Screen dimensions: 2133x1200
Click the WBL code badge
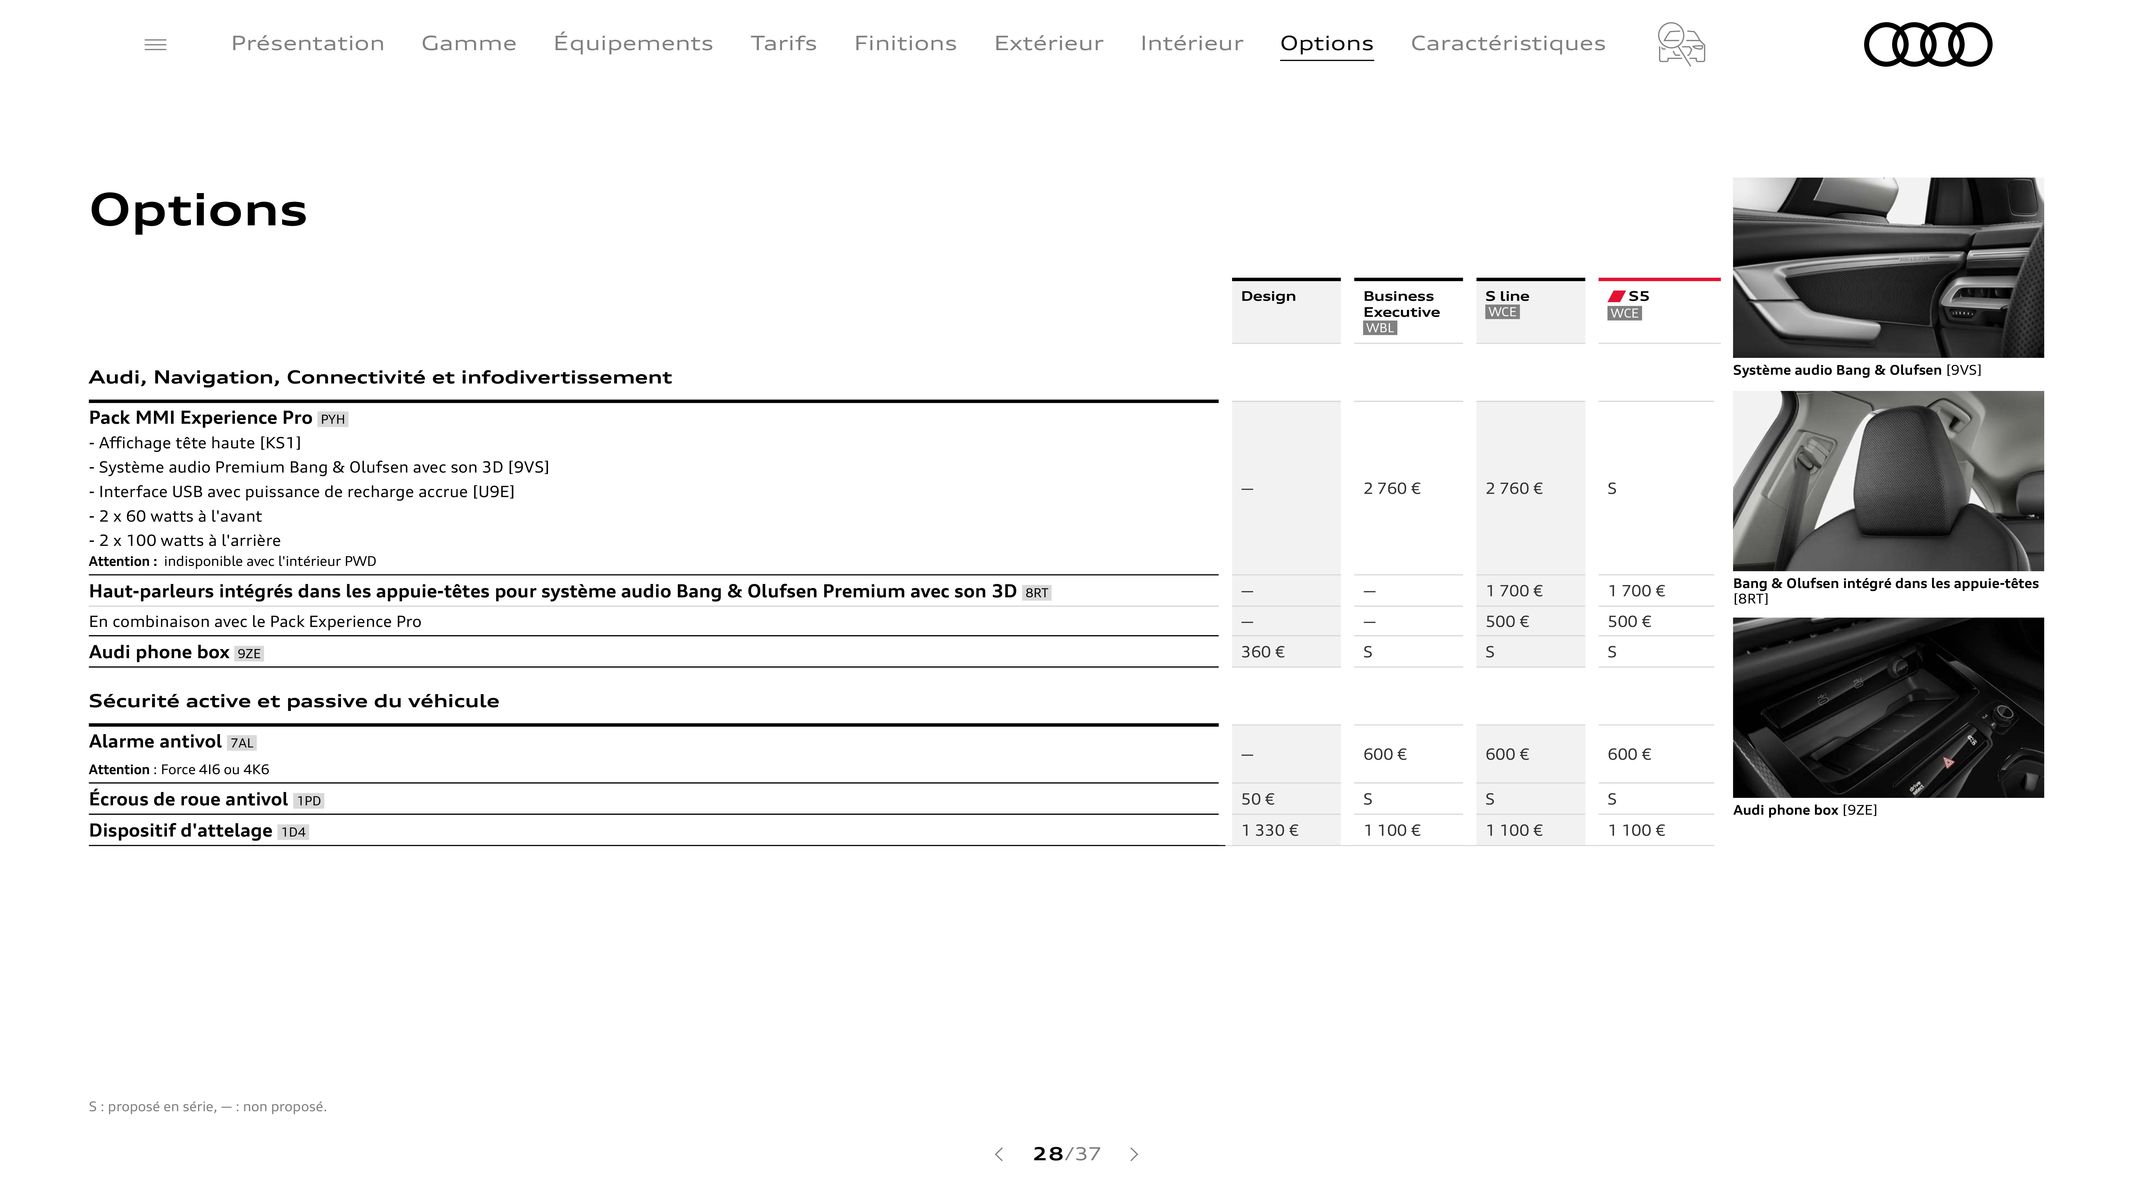(1380, 328)
